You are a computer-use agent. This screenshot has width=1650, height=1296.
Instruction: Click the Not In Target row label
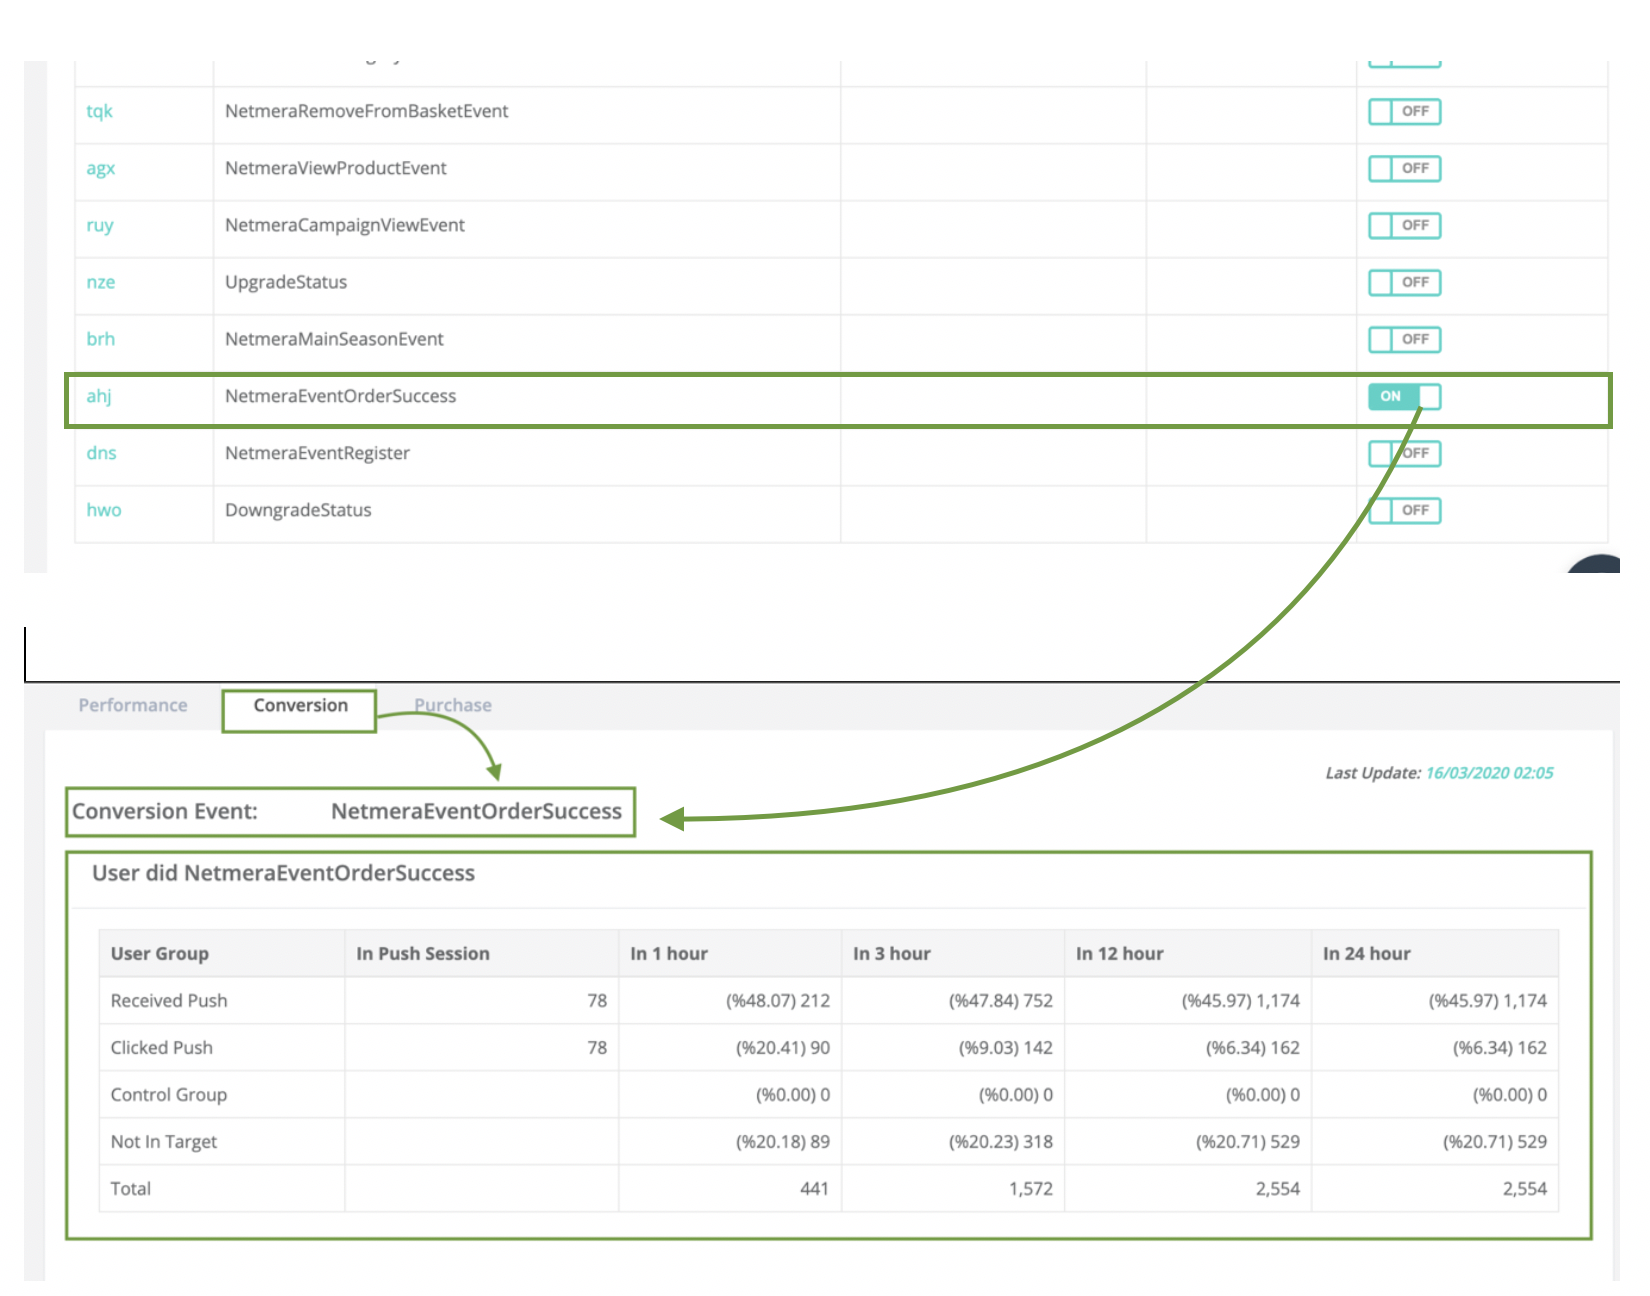click(164, 1142)
